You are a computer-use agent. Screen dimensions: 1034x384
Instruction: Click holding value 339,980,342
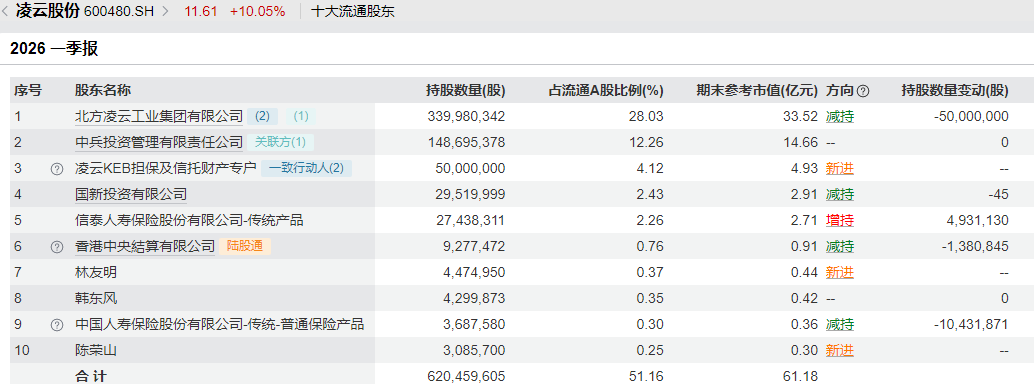466,117
